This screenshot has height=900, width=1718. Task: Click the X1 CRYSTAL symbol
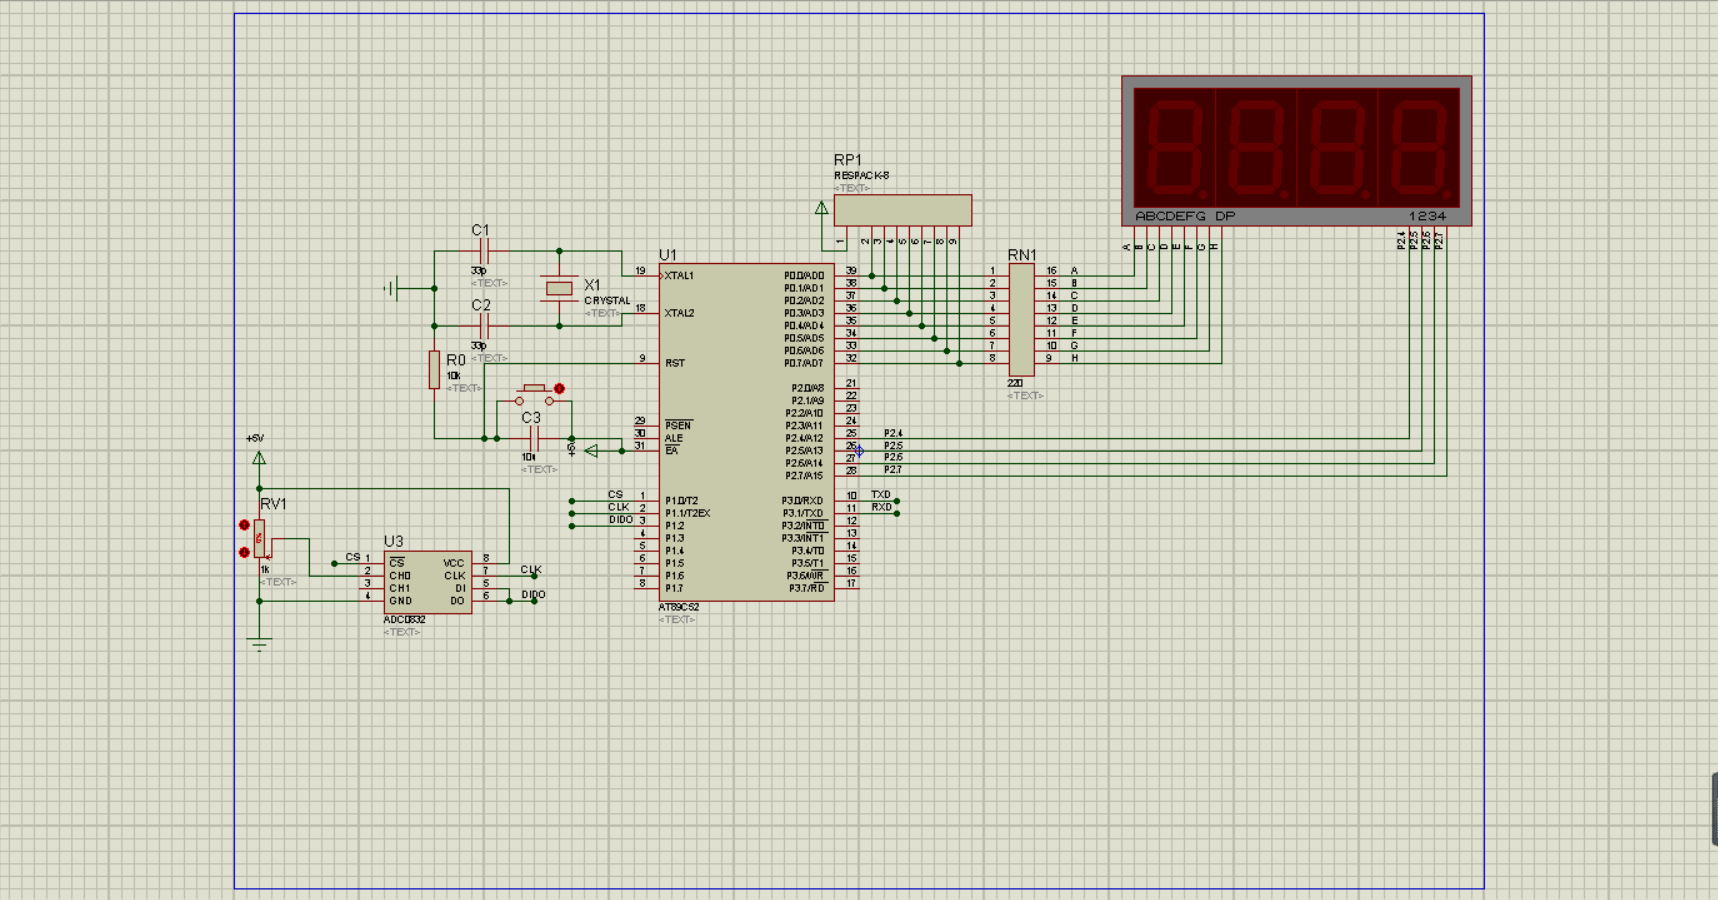coord(559,290)
